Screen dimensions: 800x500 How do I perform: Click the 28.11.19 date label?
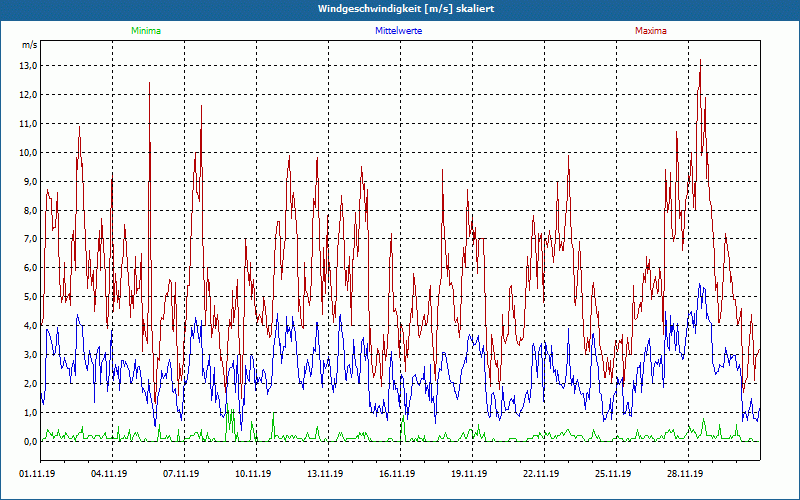point(685,474)
